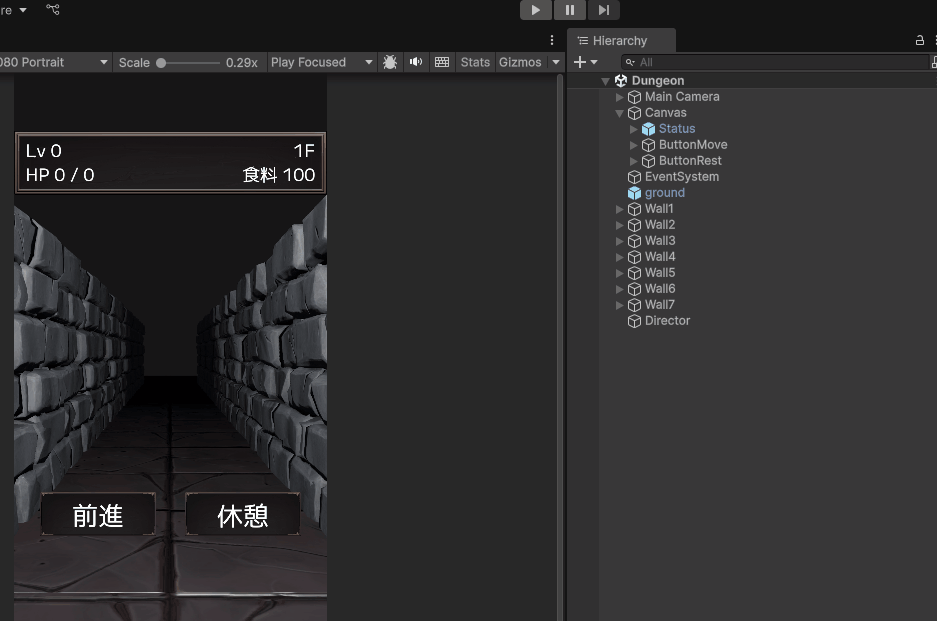This screenshot has width=937, height=621.
Task: Click the 休憩 button in the game
Action: point(243,515)
